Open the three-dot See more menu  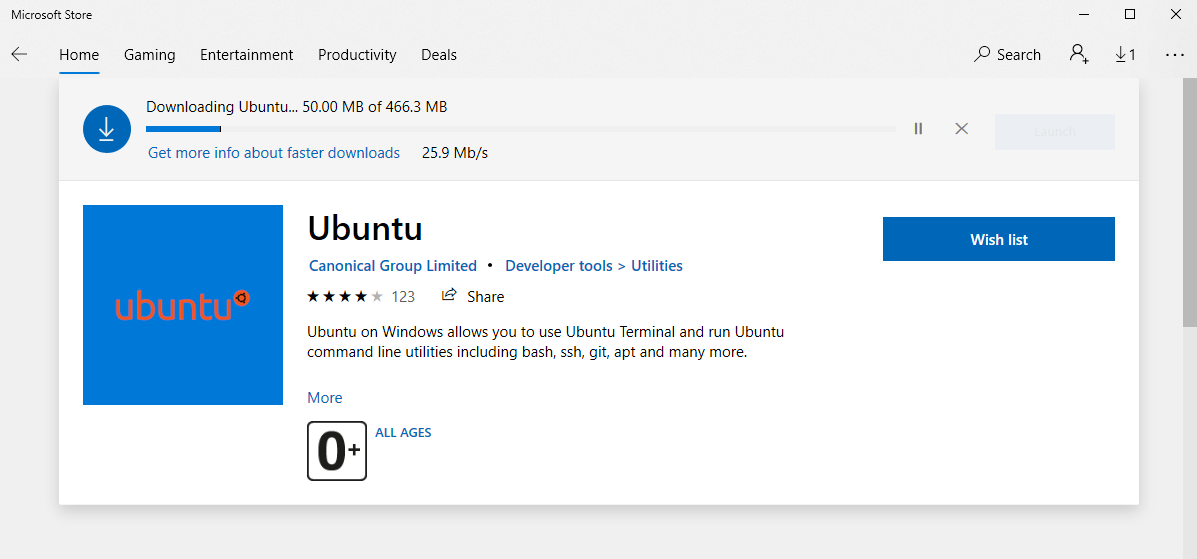click(x=1174, y=55)
